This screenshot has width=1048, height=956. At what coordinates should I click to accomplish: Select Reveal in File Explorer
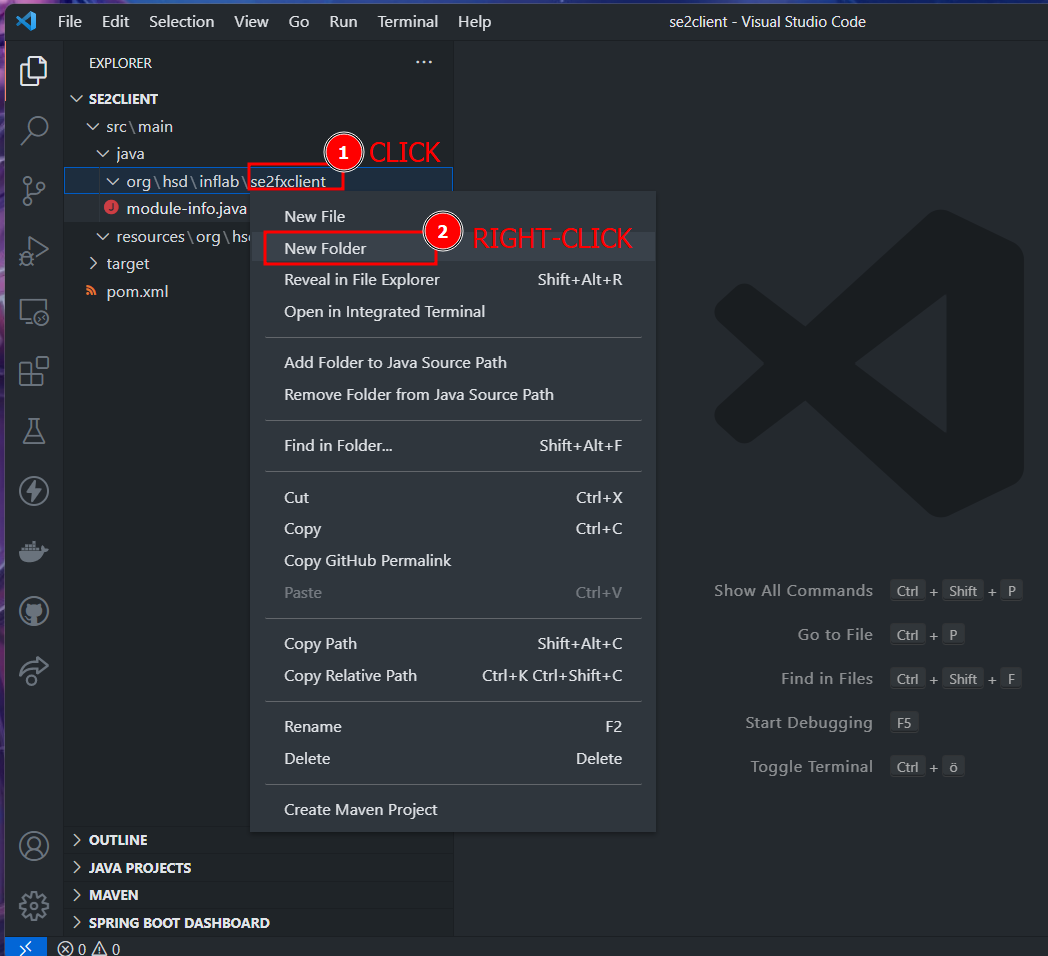(x=452, y=279)
